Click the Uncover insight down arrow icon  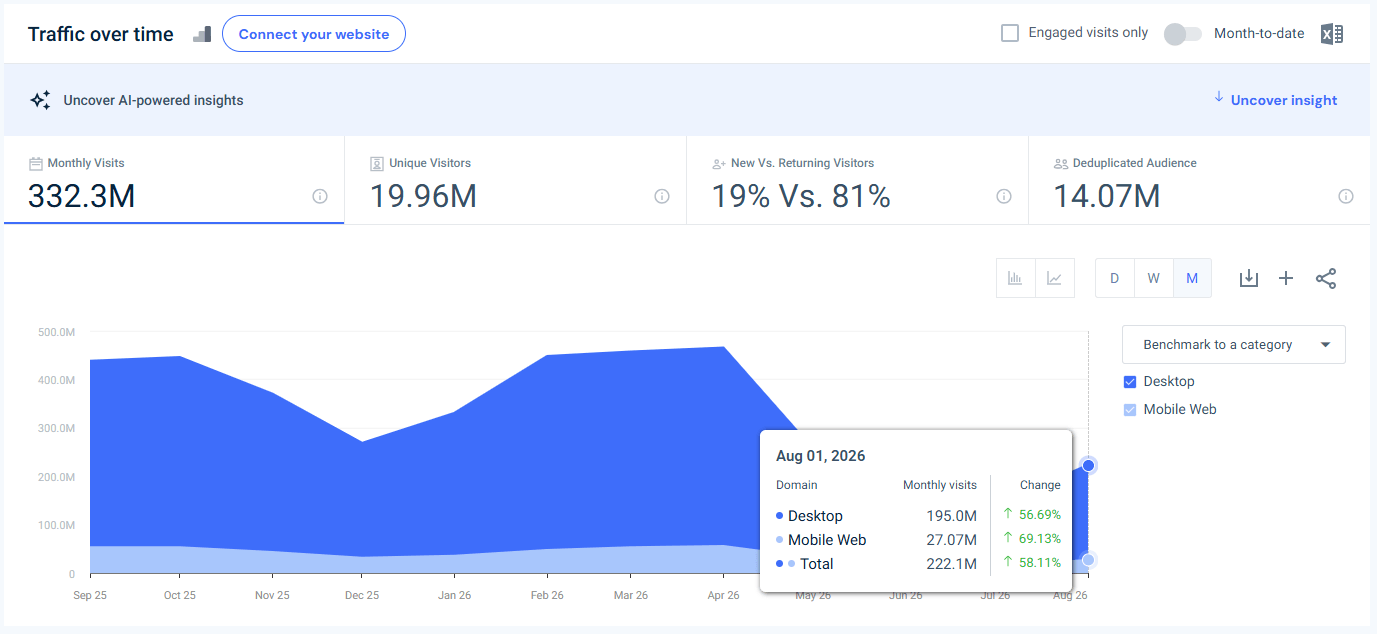[x=1218, y=97]
